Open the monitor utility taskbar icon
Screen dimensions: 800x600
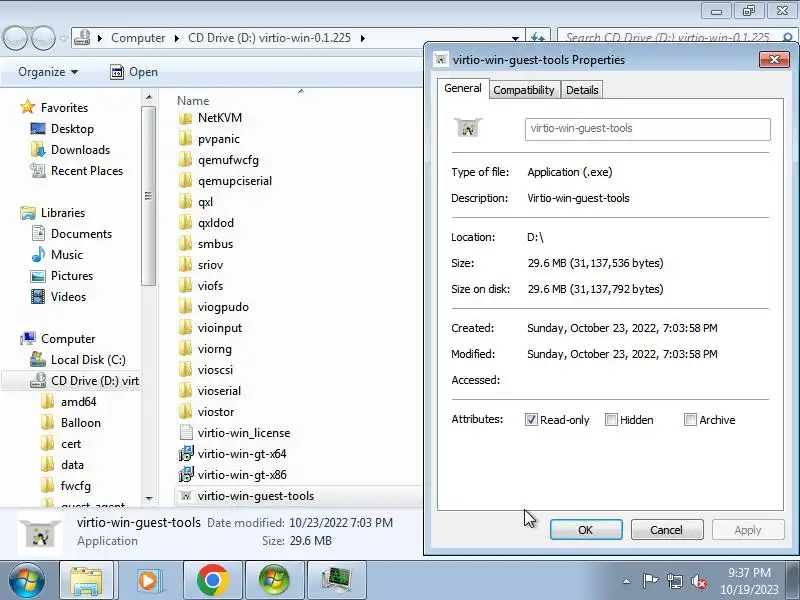point(337,580)
